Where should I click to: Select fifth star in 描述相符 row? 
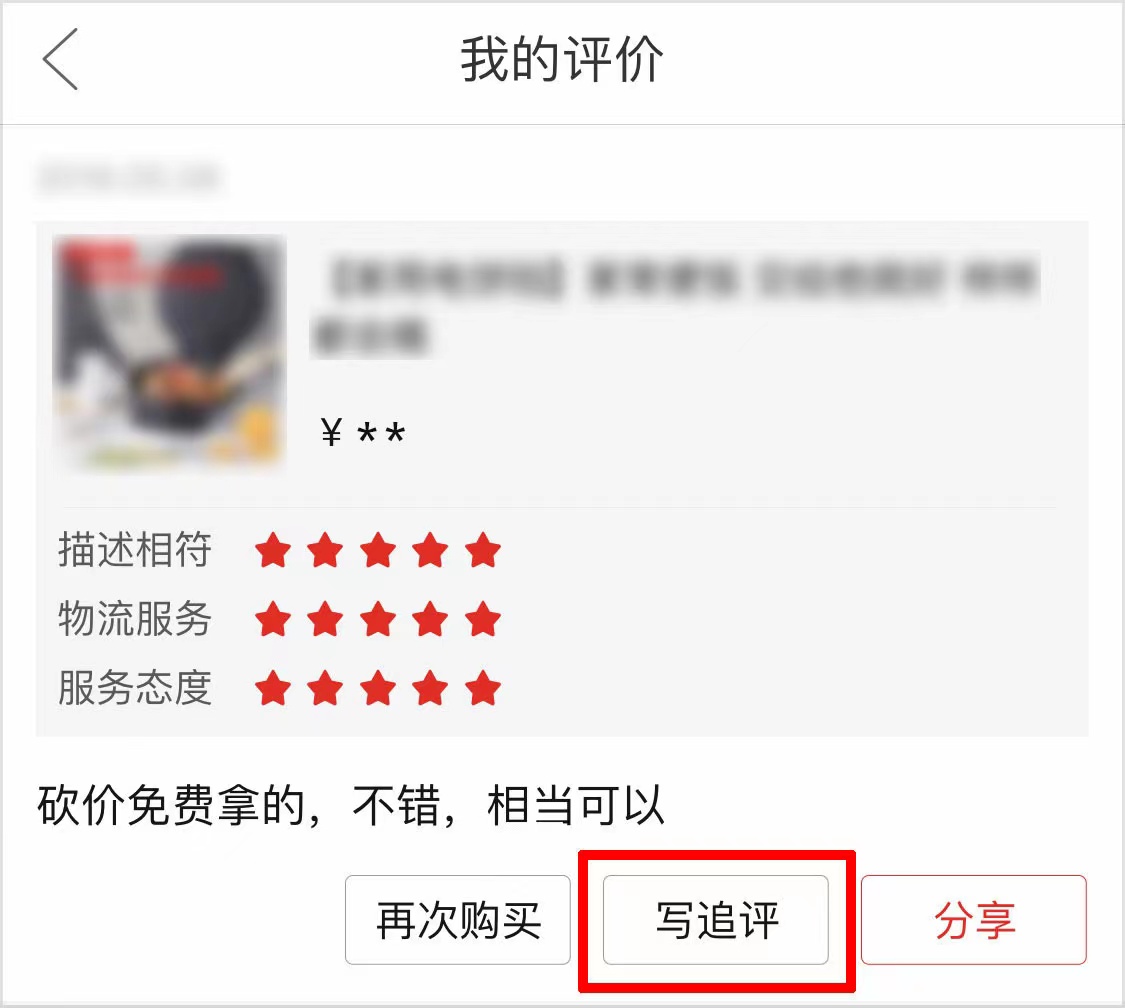(483, 550)
